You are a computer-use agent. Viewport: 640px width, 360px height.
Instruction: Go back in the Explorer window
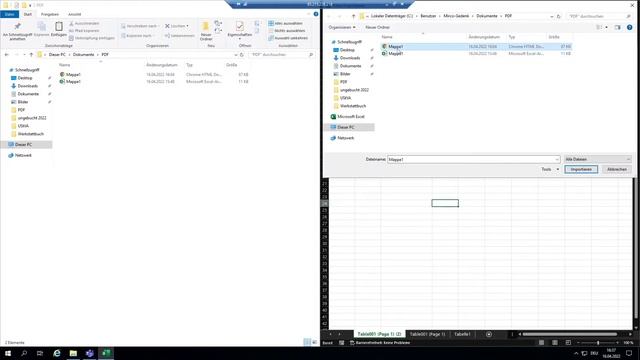(7, 54)
